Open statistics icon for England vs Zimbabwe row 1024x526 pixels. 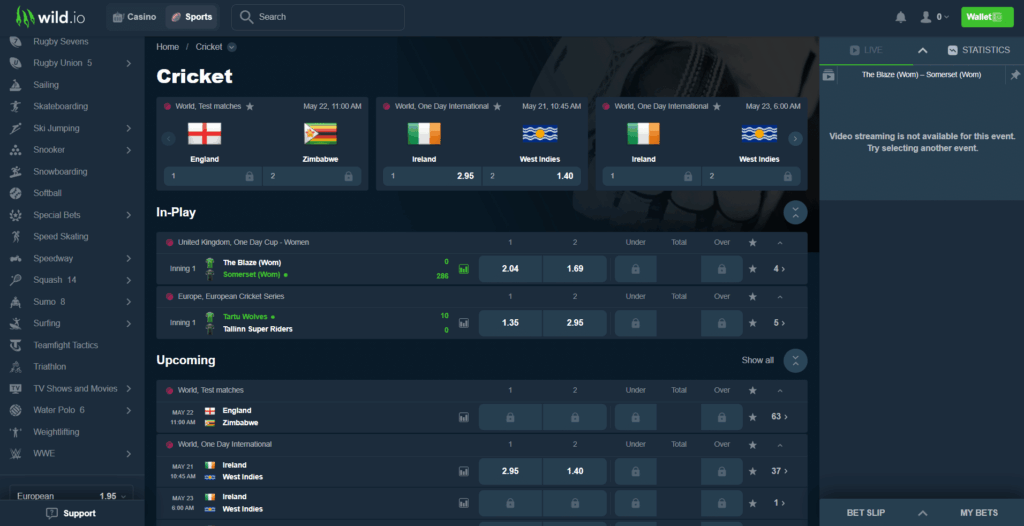click(x=464, y=417)
